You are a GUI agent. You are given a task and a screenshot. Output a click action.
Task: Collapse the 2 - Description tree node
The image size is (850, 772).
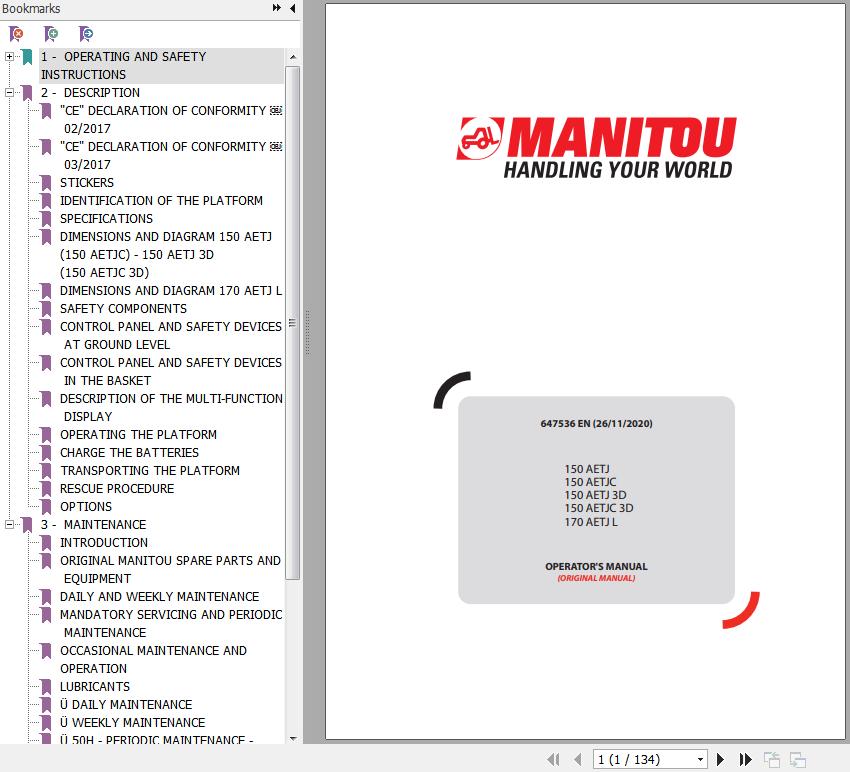(x=9, y=93)
